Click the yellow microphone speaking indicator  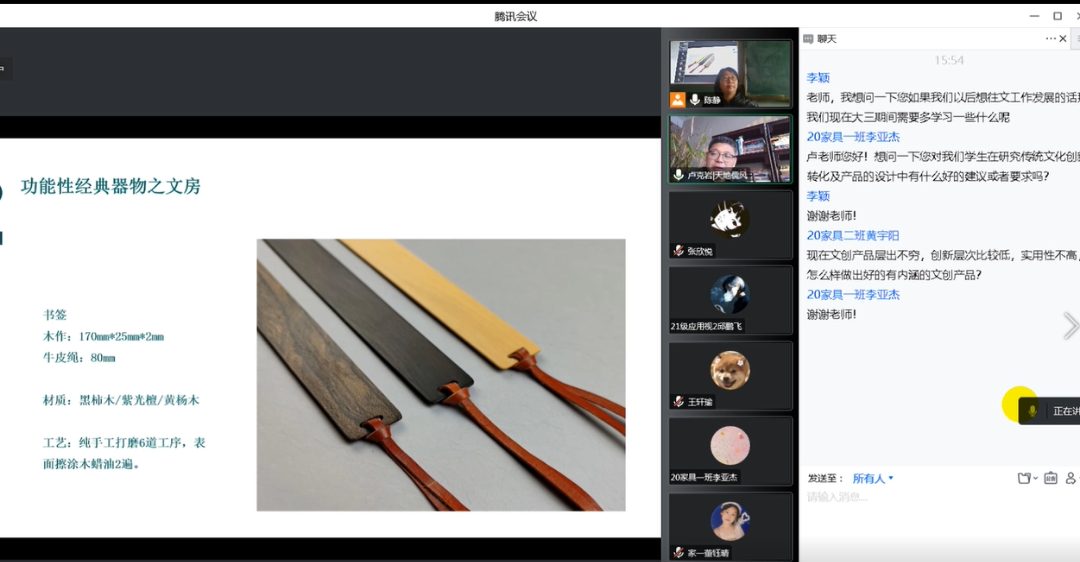point(1020,404)
